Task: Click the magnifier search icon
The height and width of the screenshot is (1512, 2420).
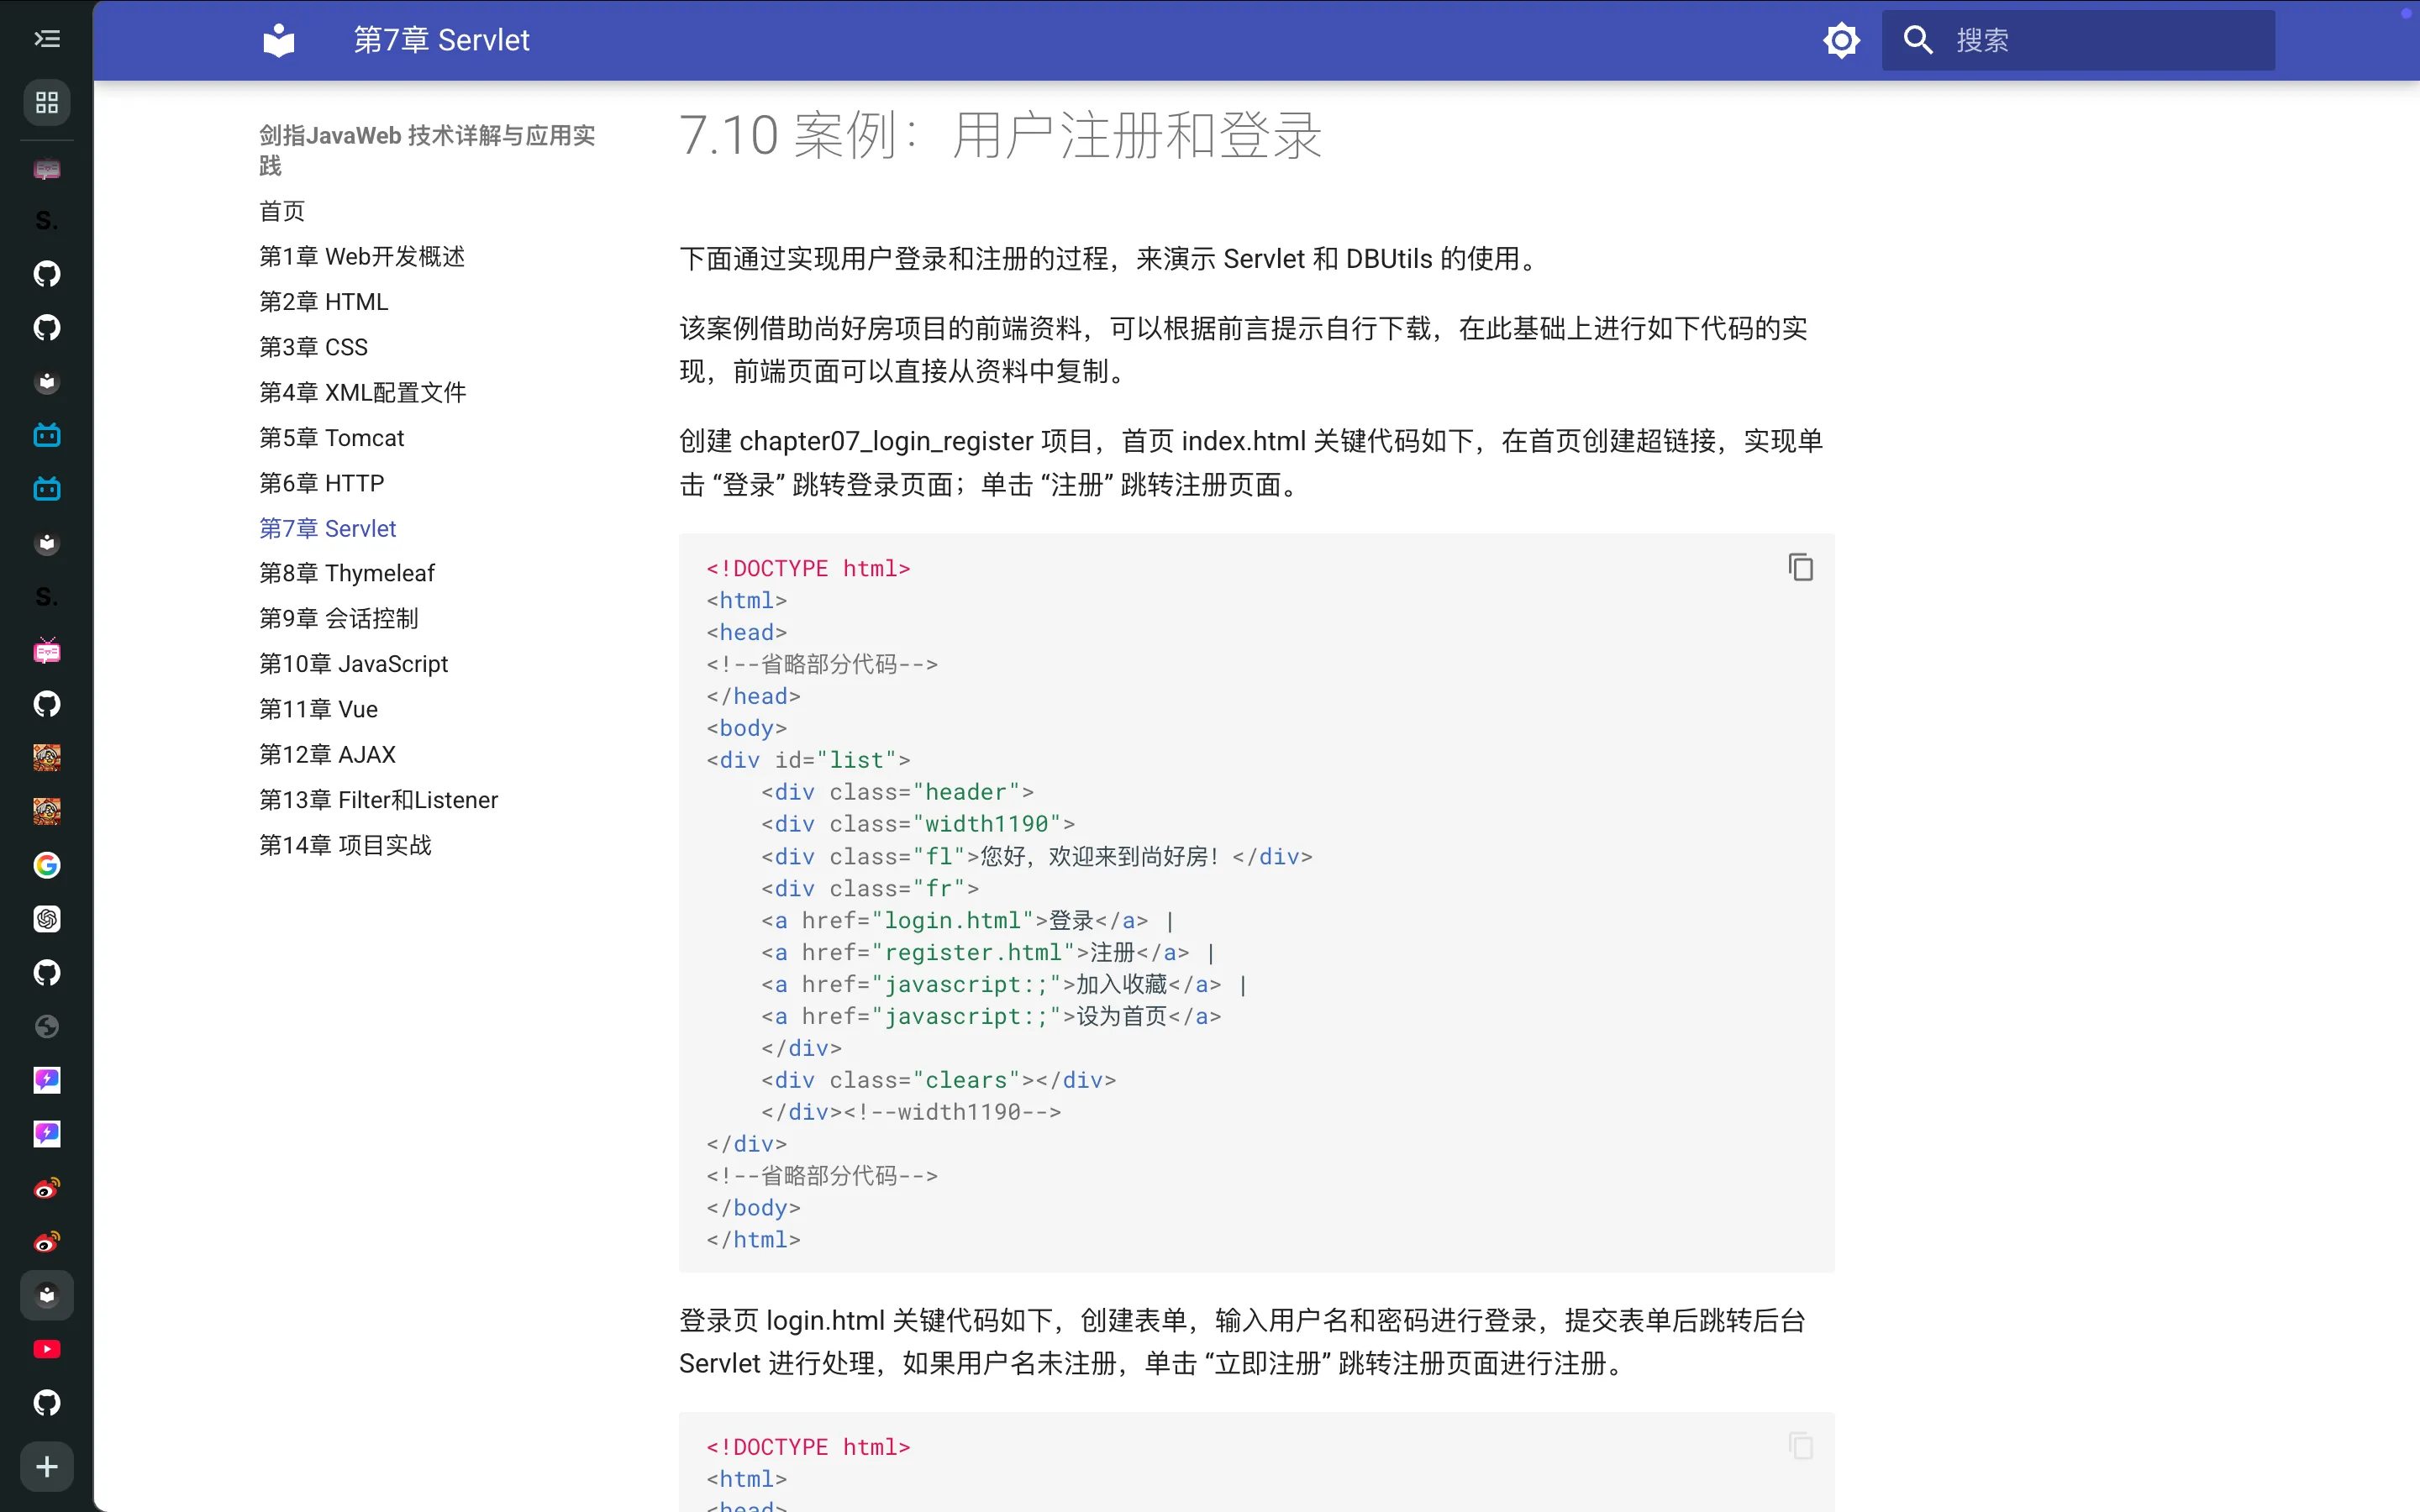Action: click(x=1917, y=40)
